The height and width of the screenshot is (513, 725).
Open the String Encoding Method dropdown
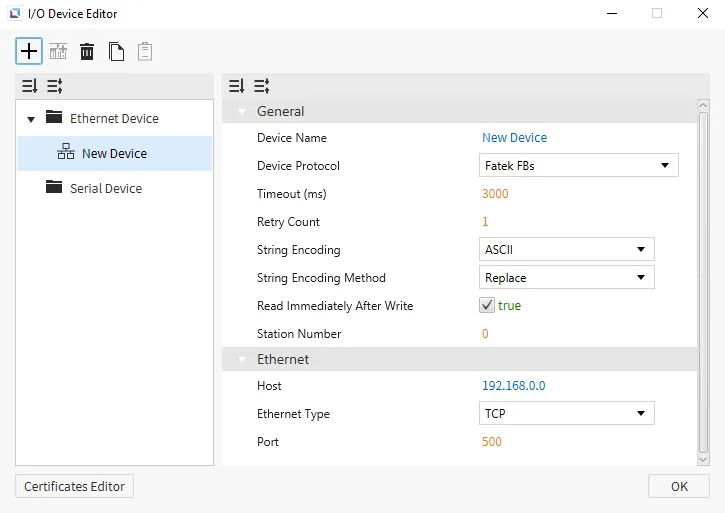point(566,278)
